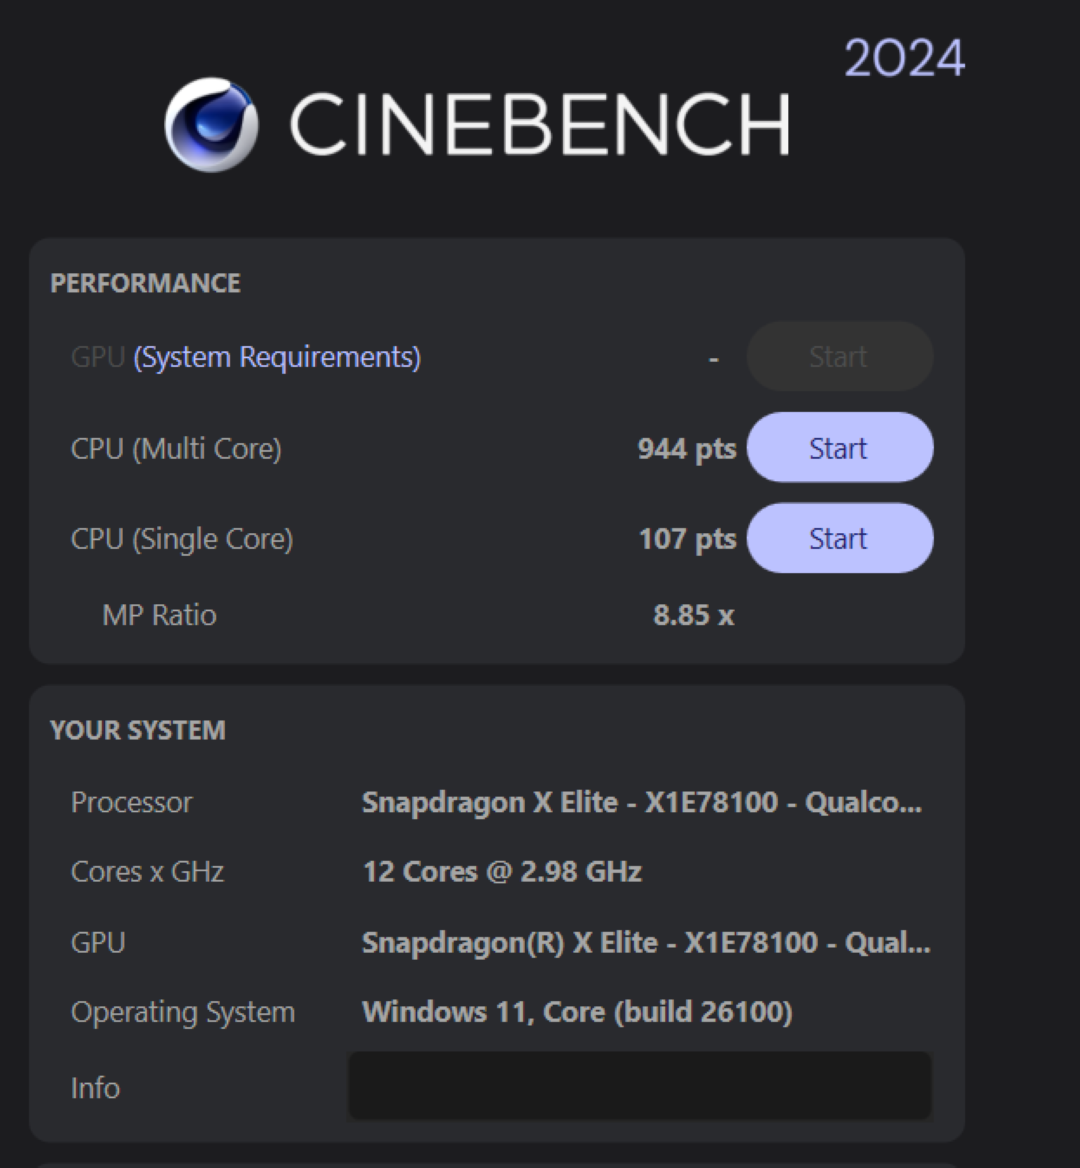Open the GPU System Requirements link

(x=277, y=357)
